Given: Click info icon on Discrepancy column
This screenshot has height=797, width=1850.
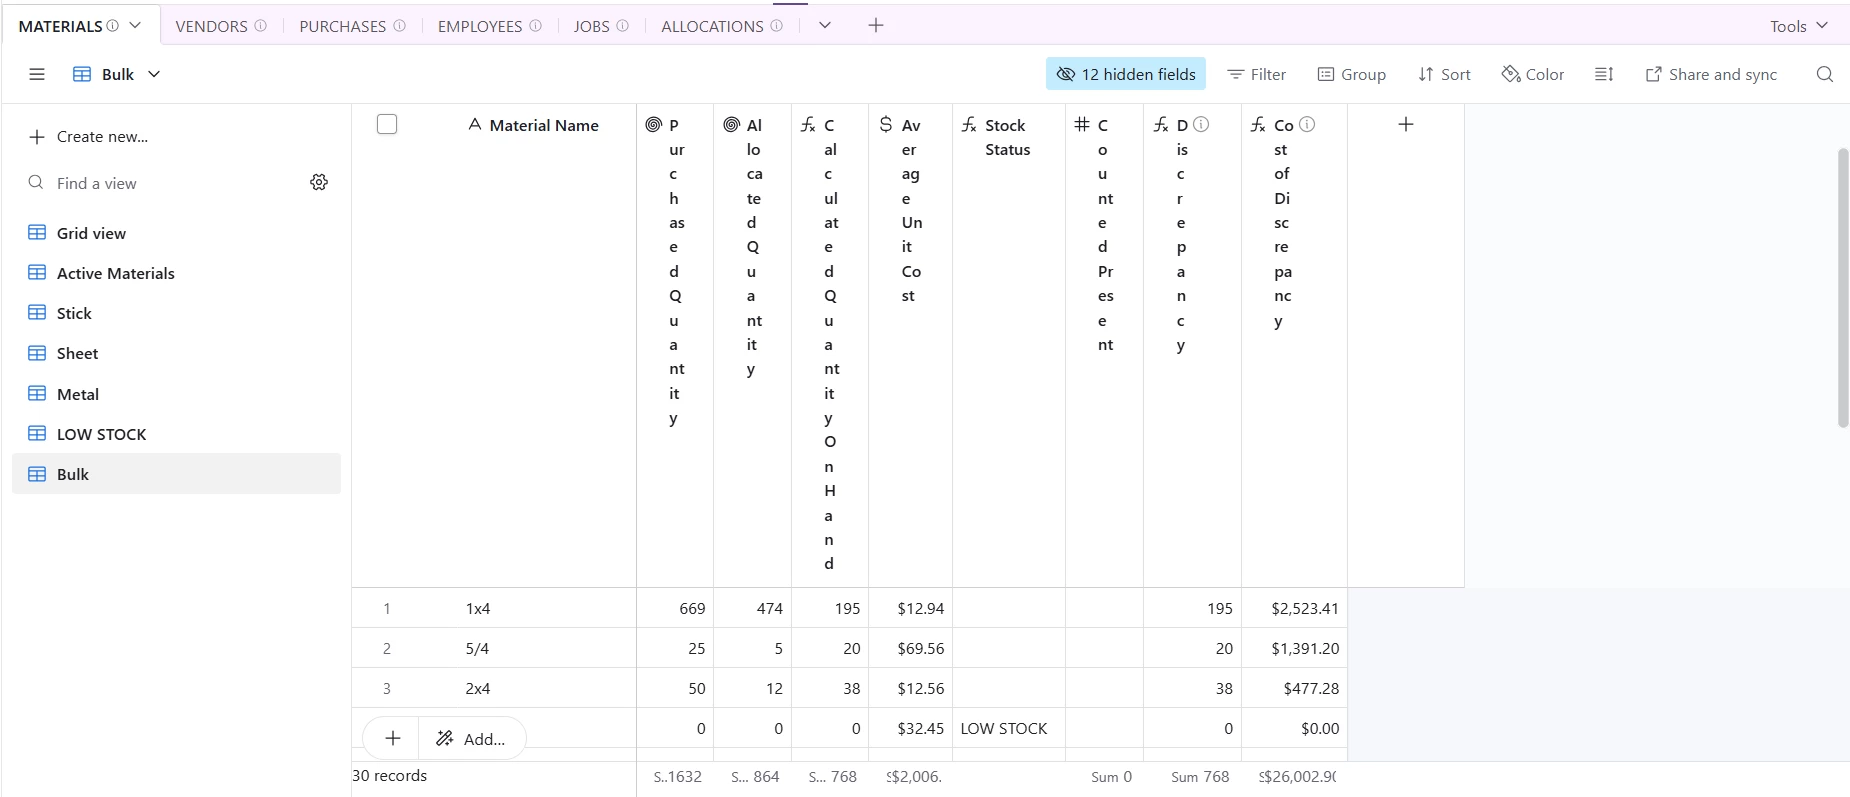Looking at the screenshot, I should click(x=1201, y=124).
